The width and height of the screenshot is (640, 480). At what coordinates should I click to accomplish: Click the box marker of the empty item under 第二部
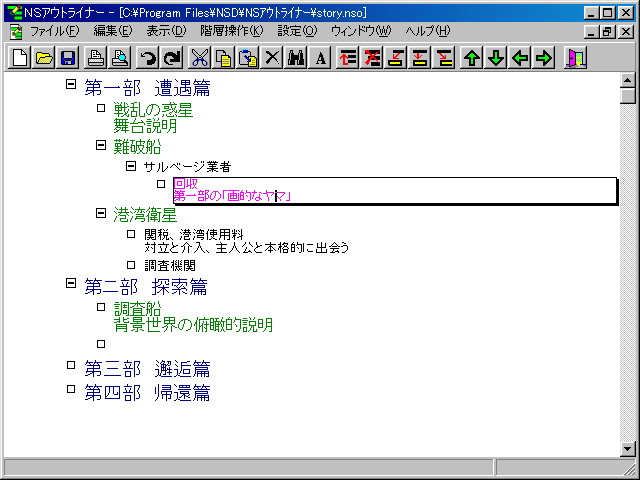point(101,344)
